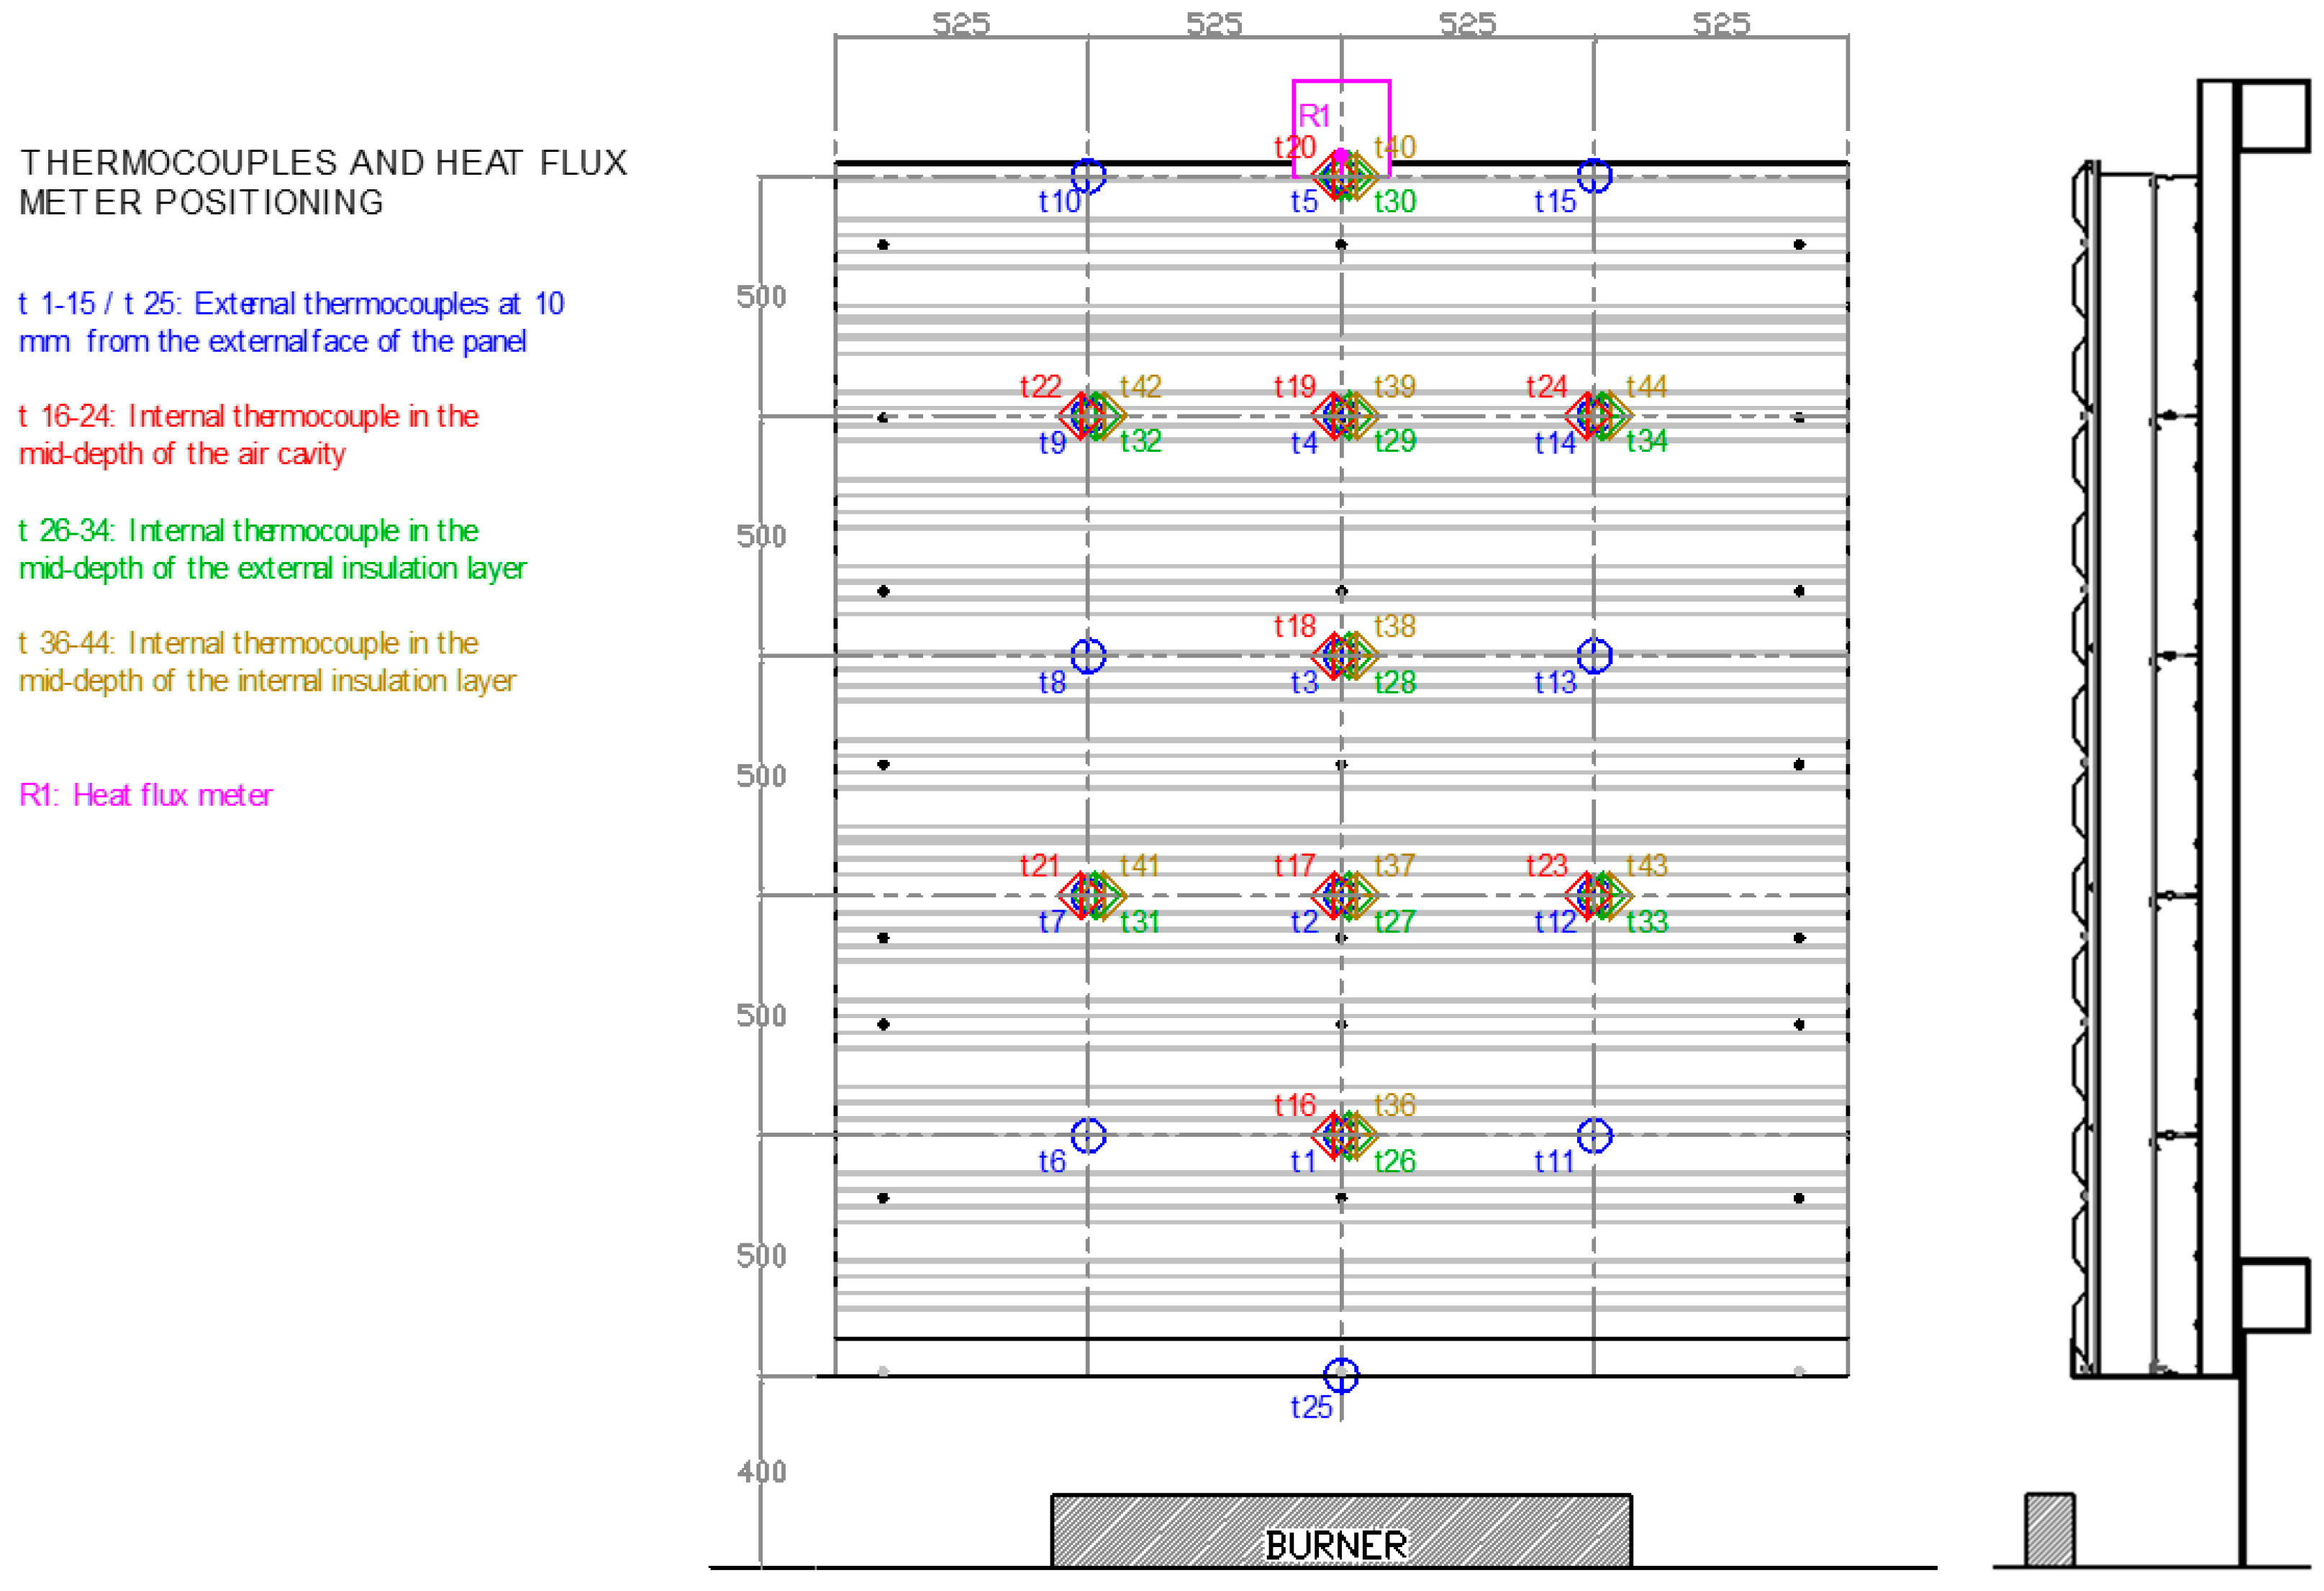Click the 400 dimension label near burner
The height and width of the screenshot is (1591, 2324).
[x=761, y=1472]
